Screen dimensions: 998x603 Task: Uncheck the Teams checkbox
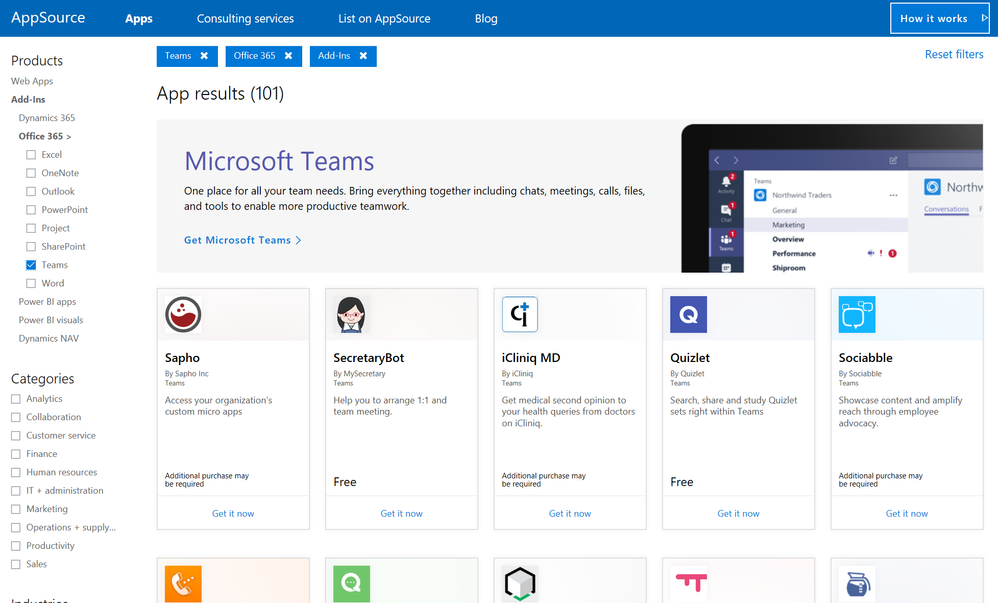[x=31, y=265]
